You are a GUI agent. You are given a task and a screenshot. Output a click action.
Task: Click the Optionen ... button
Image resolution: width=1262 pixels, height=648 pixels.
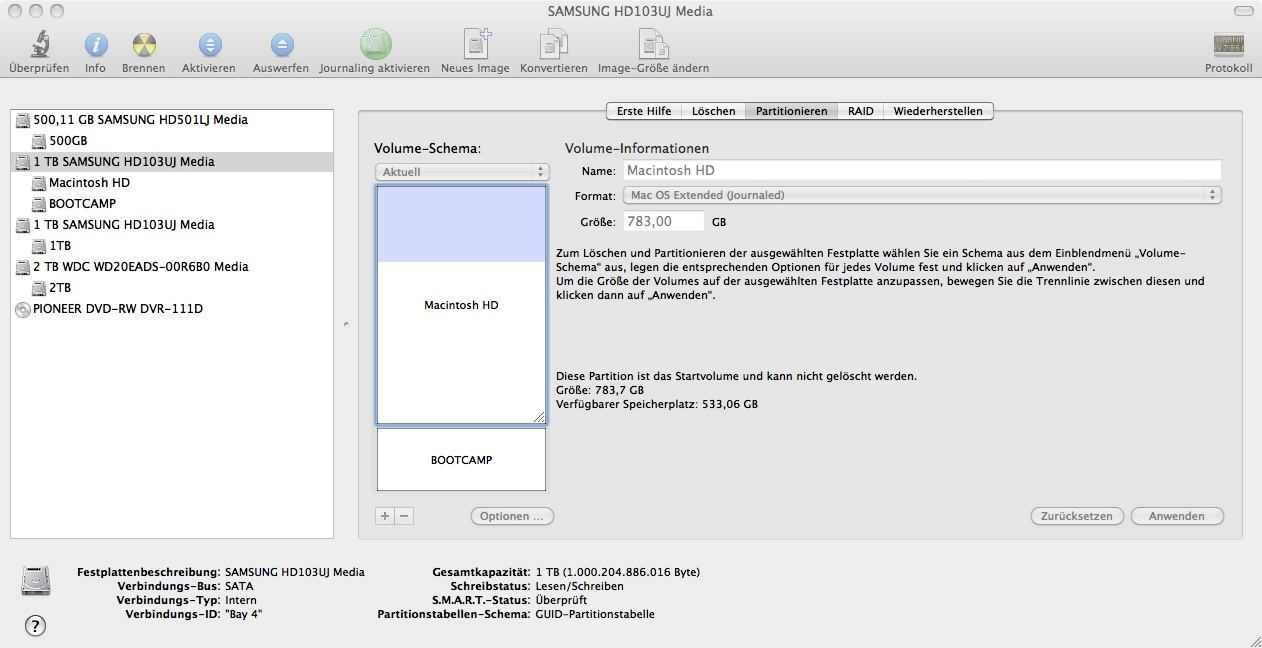click(512, 516)
